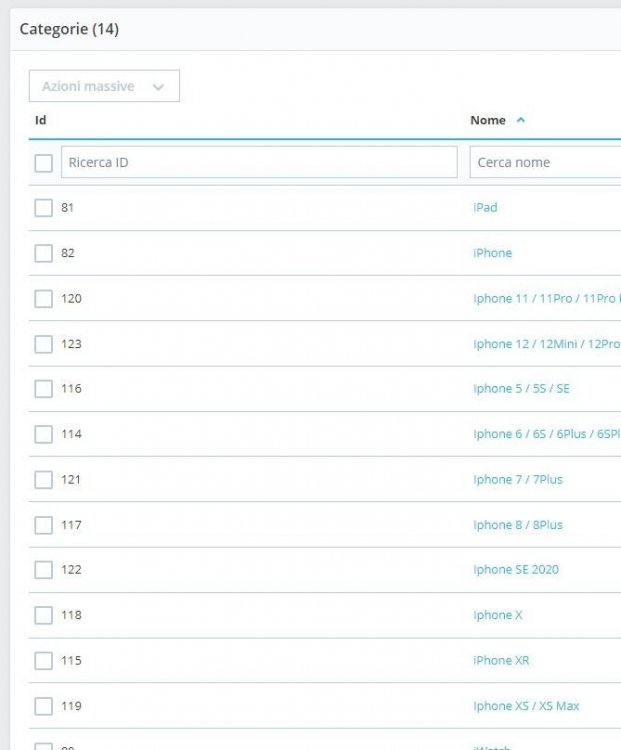The height and width of the screenshot is (750, 621).
Task: Open Iphone 11 / 11Pro category
Action: (546, 298)
